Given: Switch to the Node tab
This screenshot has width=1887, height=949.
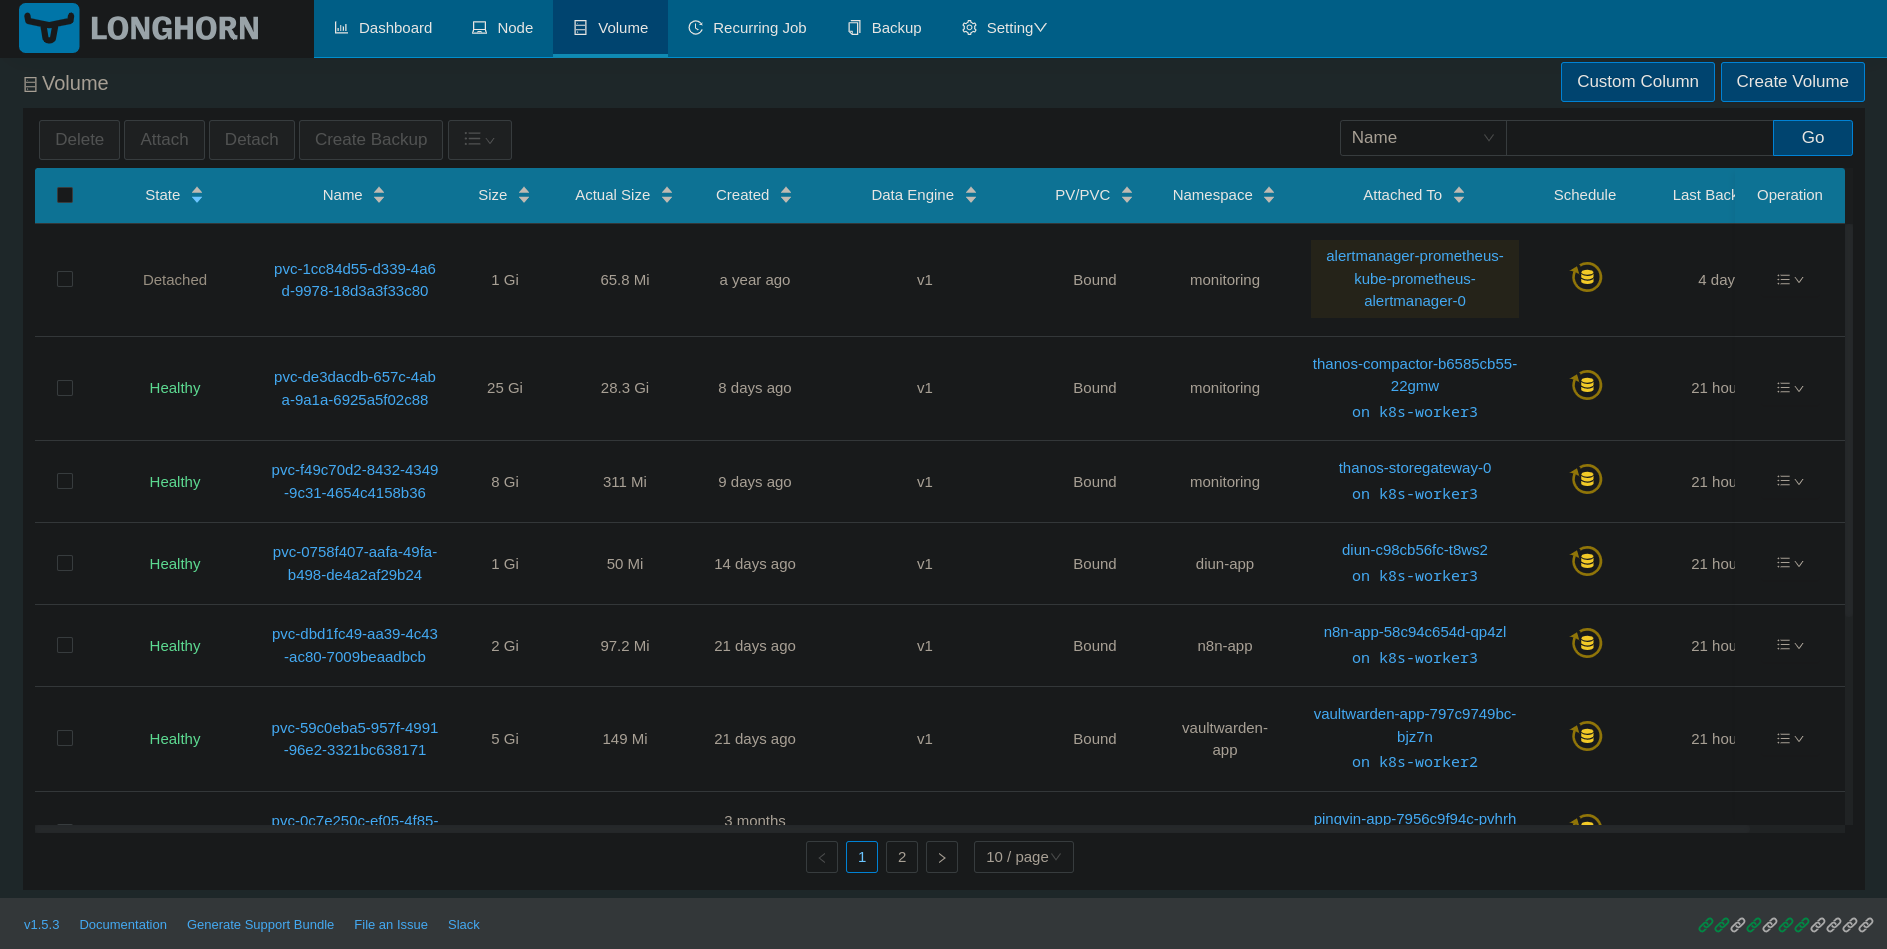Looking at the screenshot, I should pos(502,28).
